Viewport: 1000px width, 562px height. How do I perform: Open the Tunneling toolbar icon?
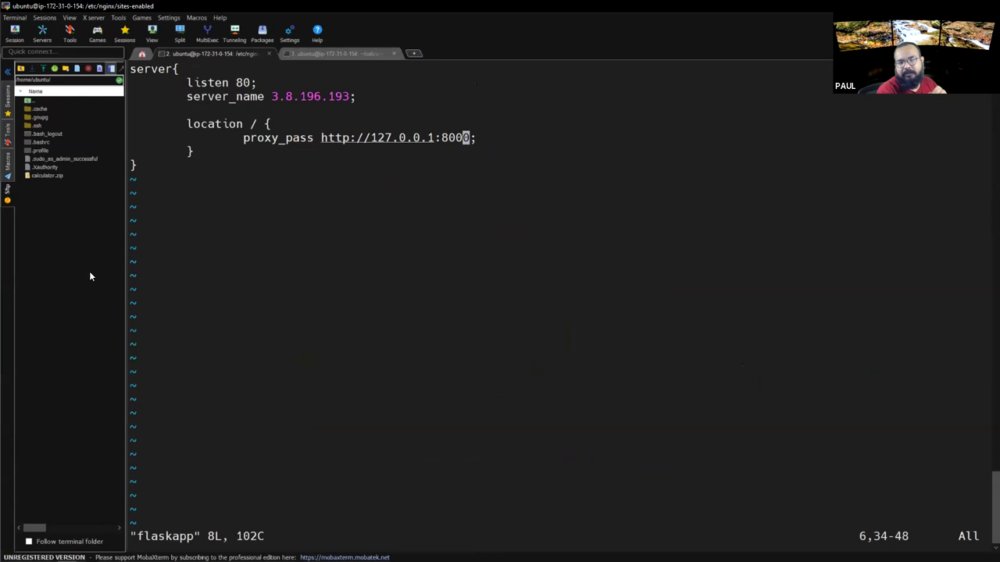click(x=235, y=33)
